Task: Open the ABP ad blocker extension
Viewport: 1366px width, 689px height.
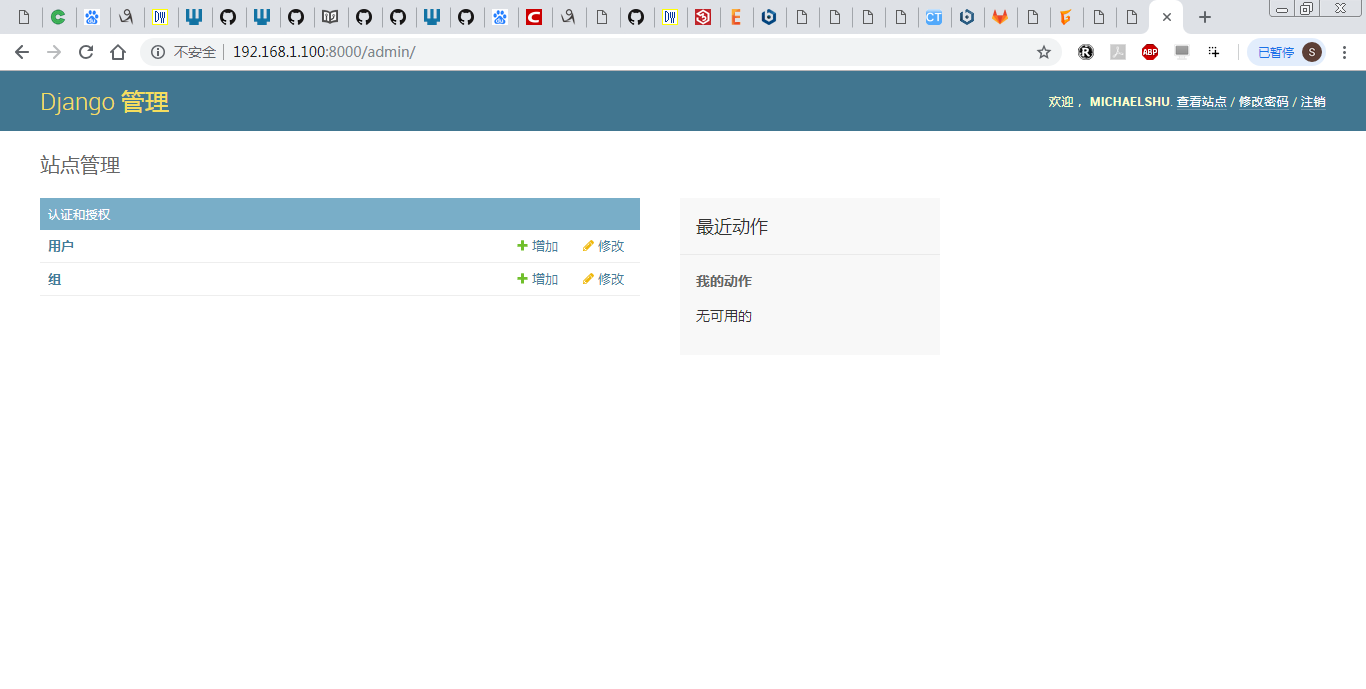Action: point(1150,52)
